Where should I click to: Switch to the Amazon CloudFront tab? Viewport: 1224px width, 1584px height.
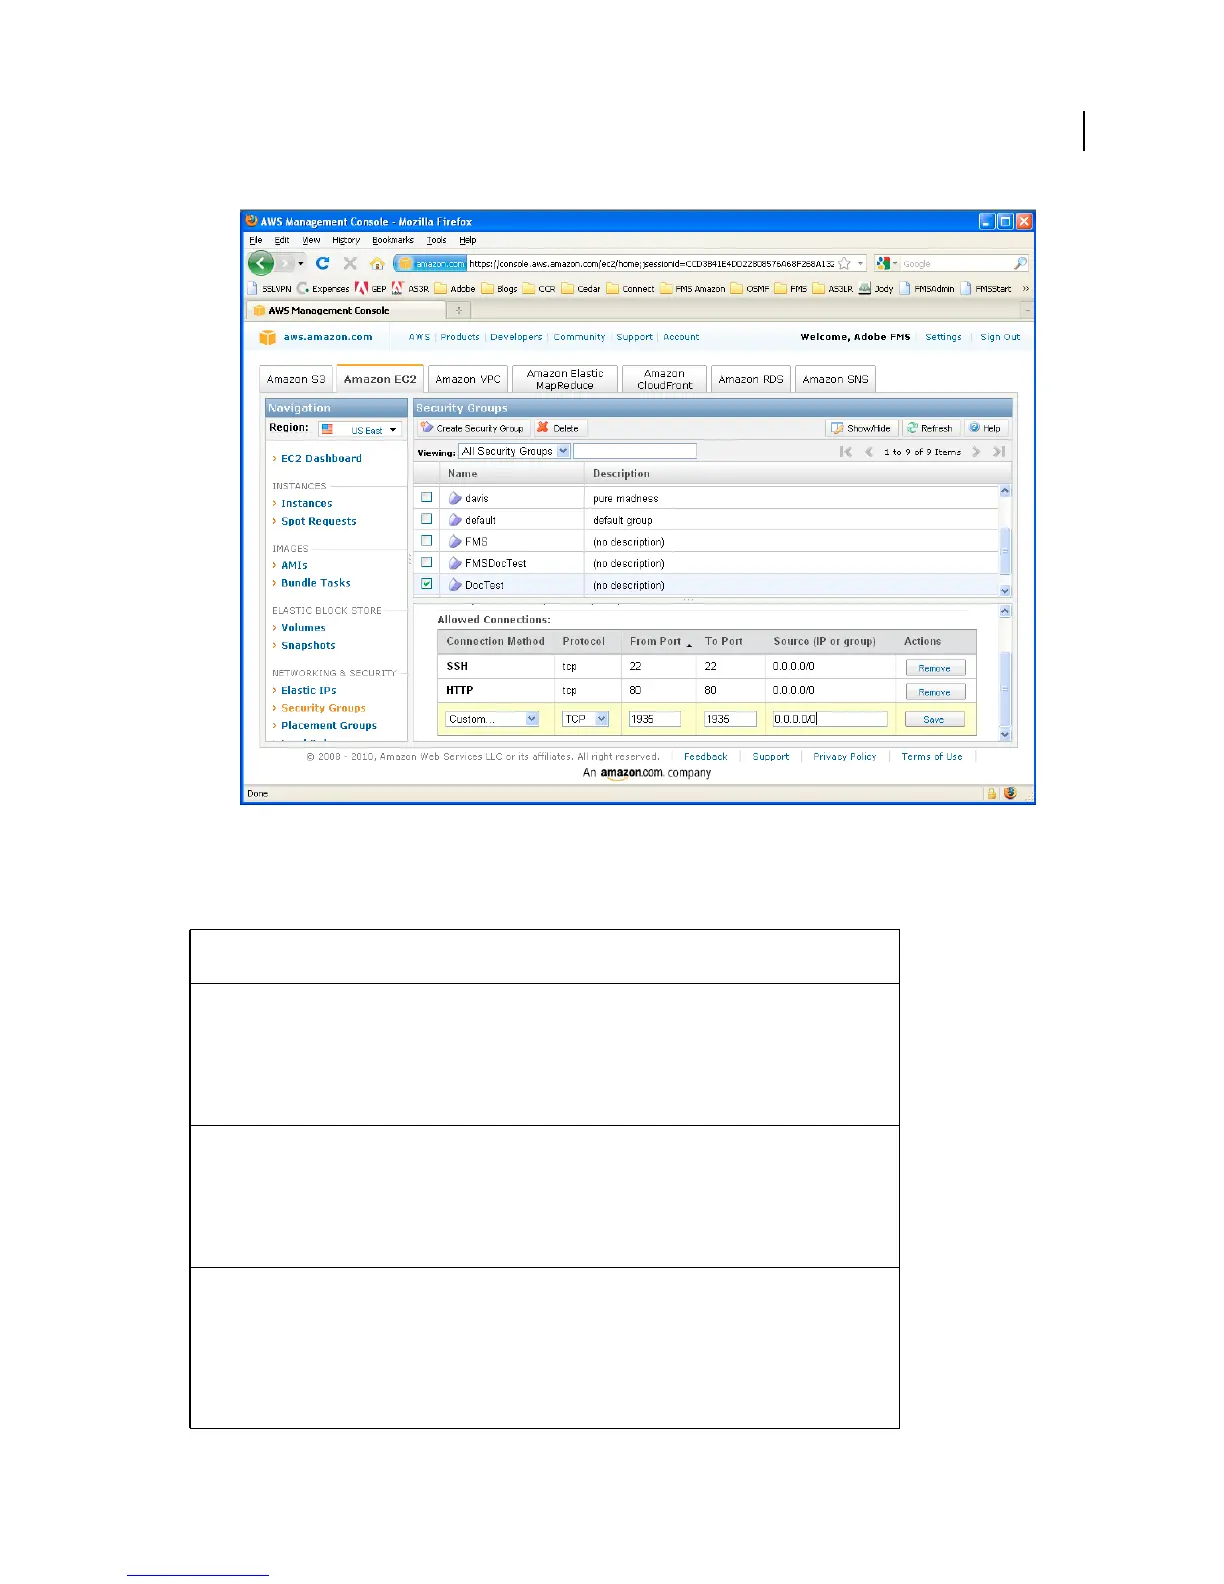click(664, 379)
